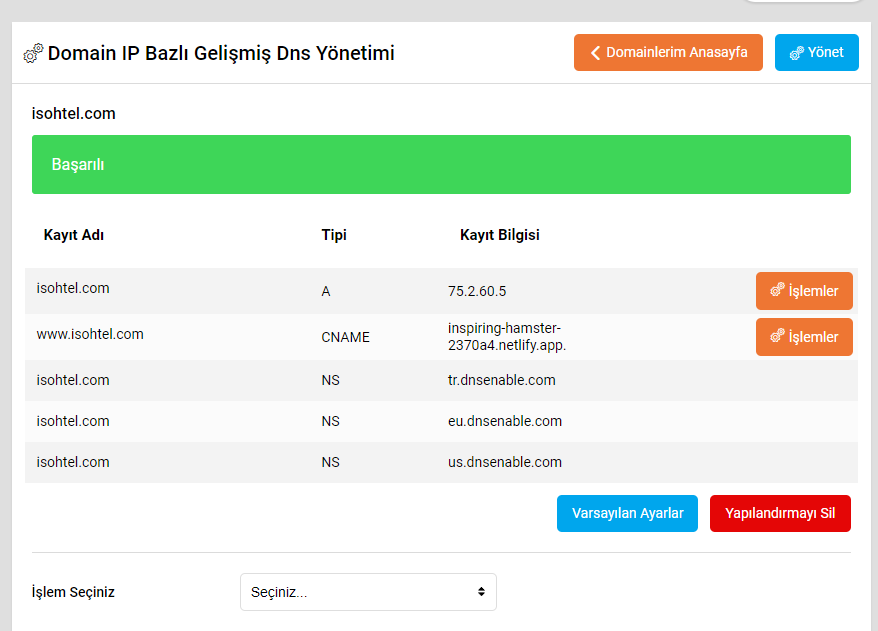Click the gears icon beside the page title

pyautogui.click(x=33, y=54)
